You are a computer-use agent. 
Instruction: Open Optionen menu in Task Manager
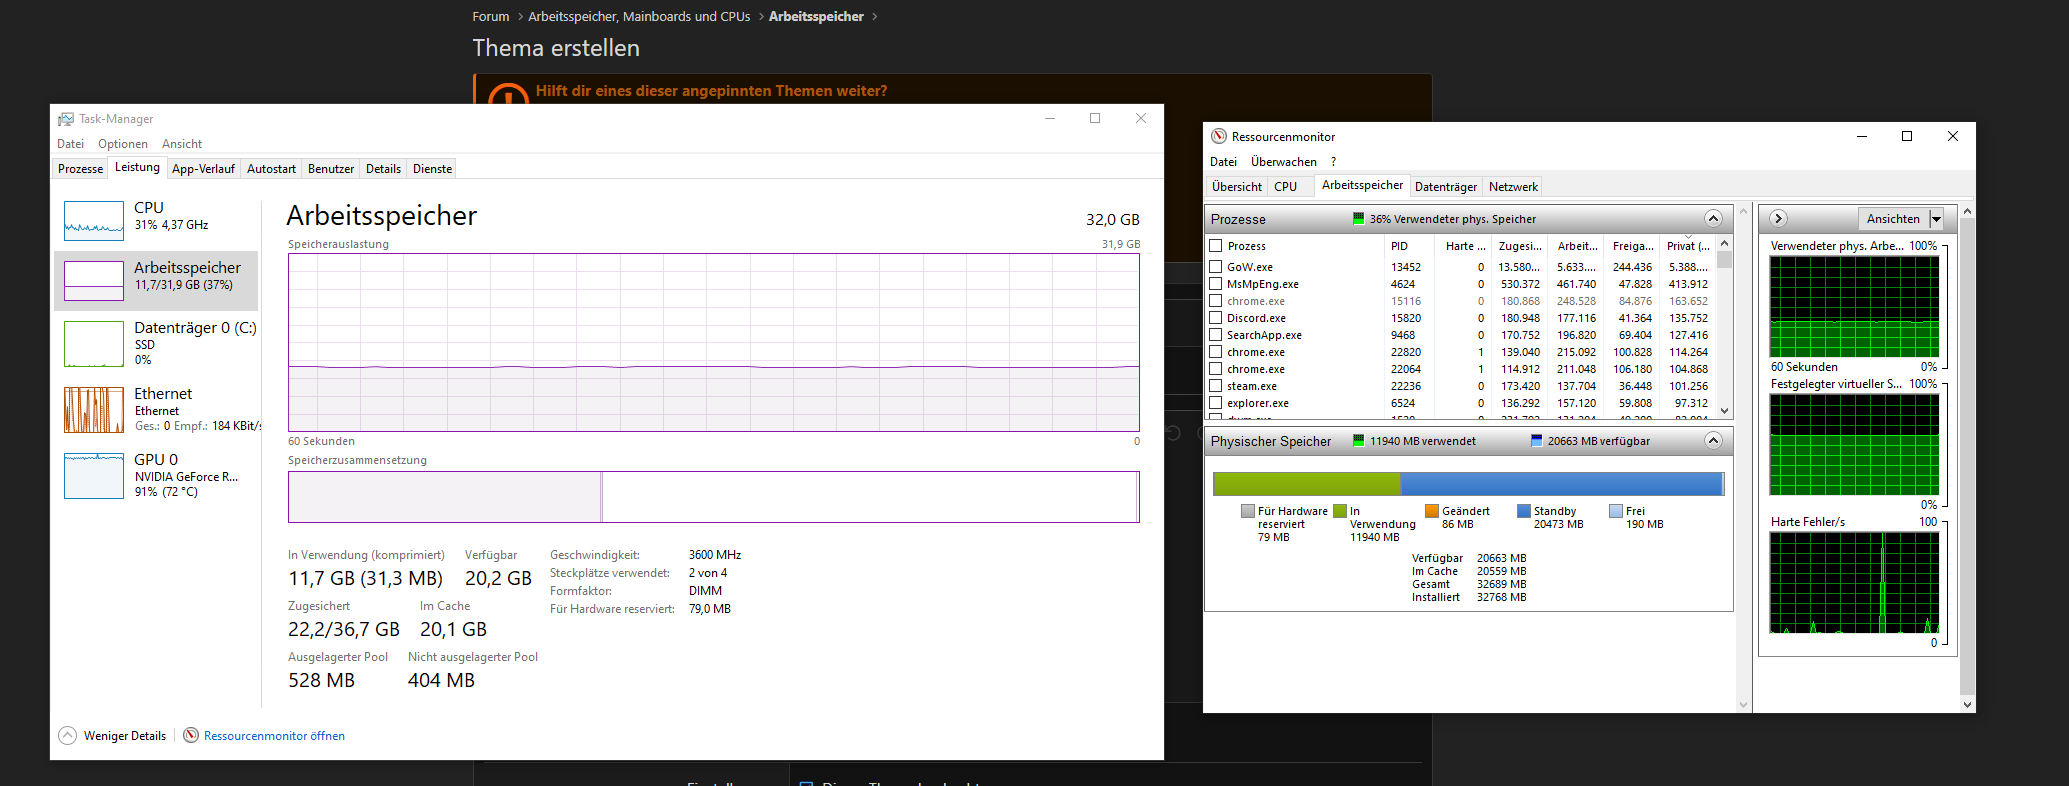[x=123, y=144]
